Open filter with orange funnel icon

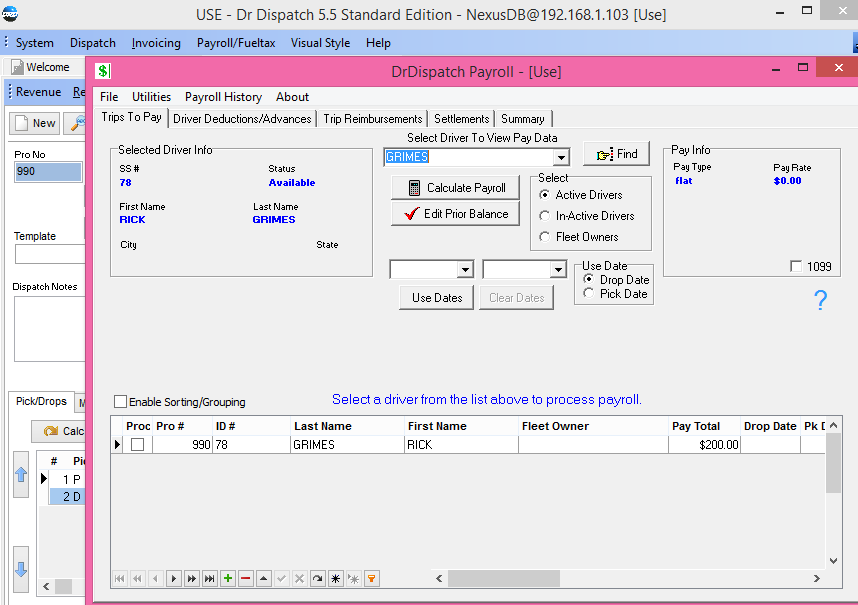click(372, 578)
